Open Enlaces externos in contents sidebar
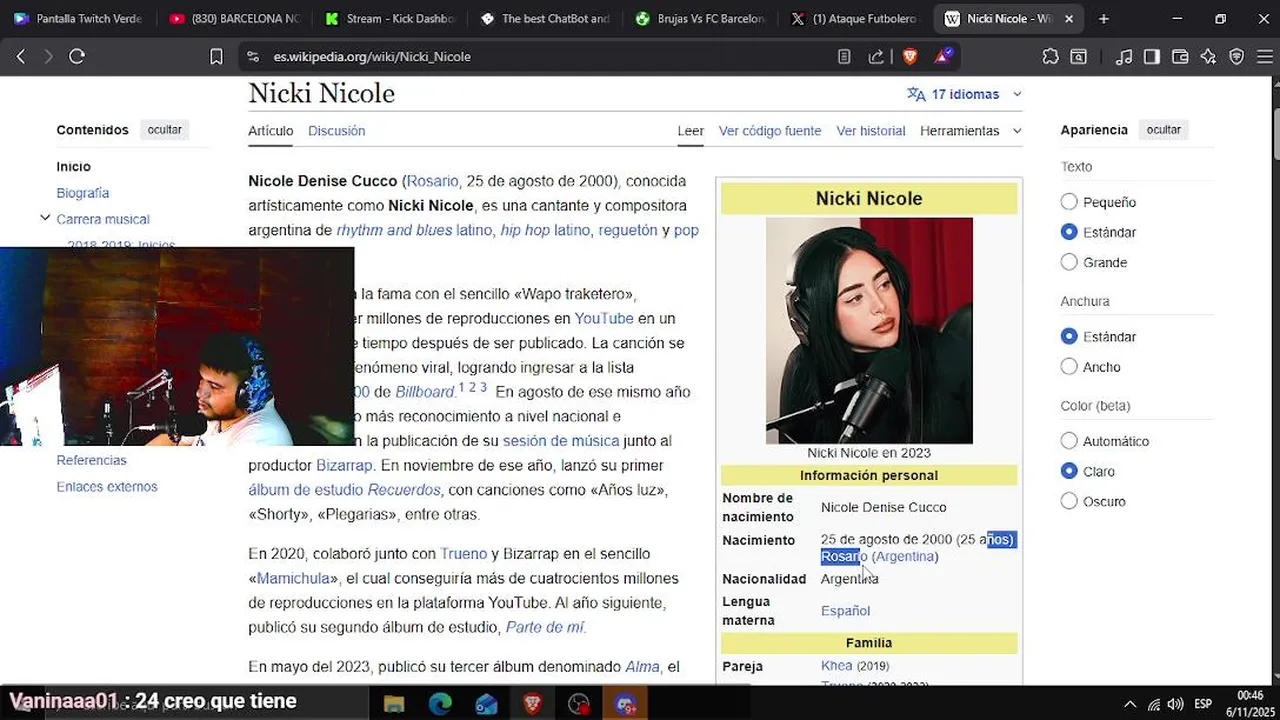Viewport: 1280px width, 720px height. (107, 487)
